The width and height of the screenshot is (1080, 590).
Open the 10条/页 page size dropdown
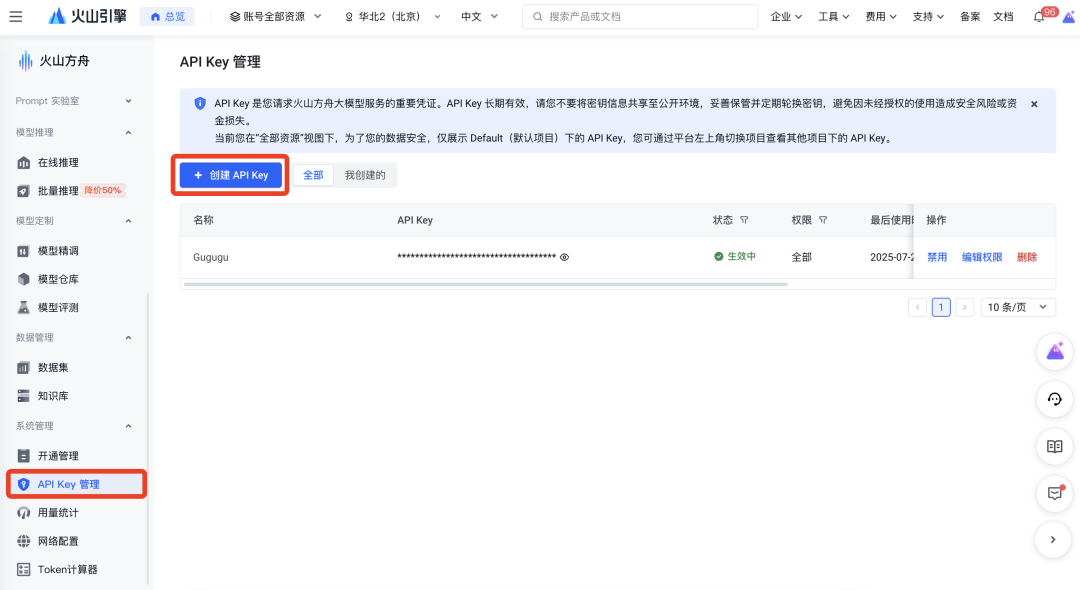1017,307
